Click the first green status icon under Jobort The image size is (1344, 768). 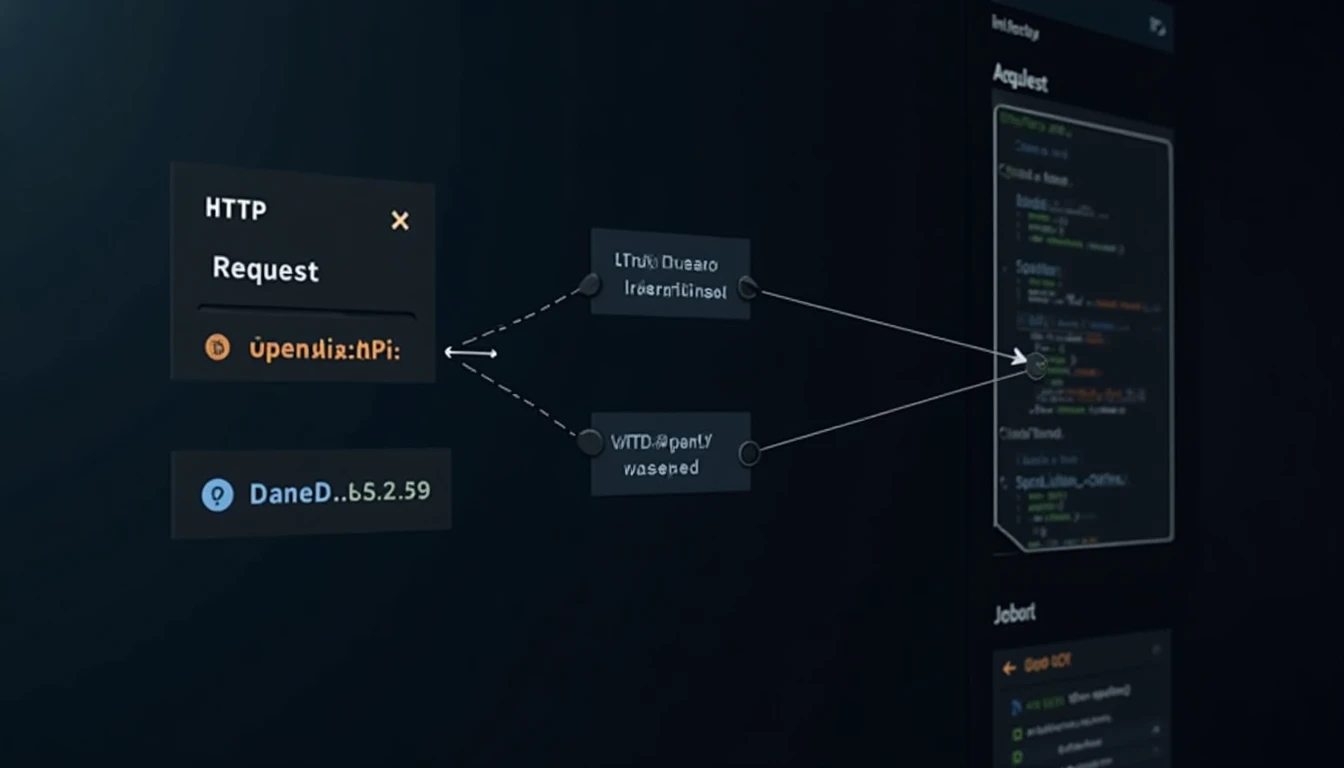[1017, 734]
